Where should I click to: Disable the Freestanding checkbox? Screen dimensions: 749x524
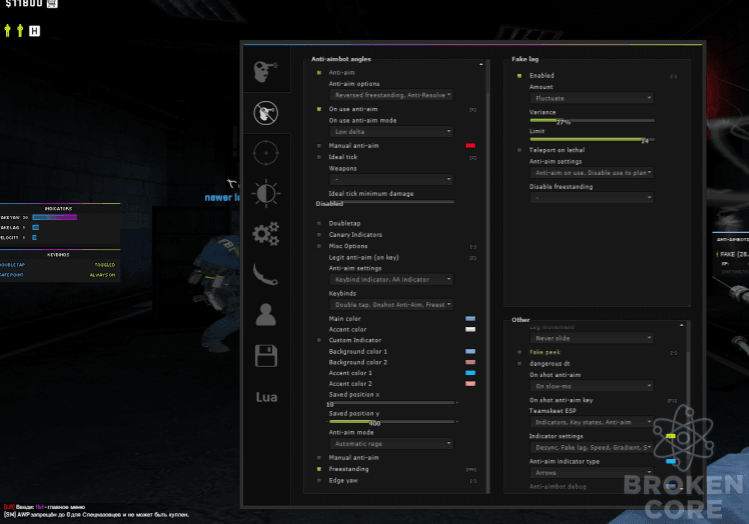pos(319,469)
